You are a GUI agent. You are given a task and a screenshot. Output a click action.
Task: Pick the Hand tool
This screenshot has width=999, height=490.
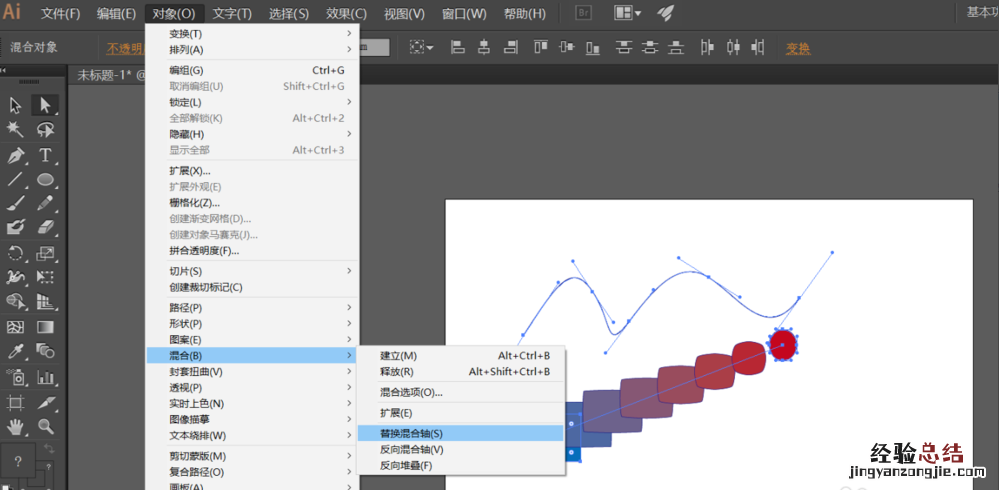tap(15, 426)
